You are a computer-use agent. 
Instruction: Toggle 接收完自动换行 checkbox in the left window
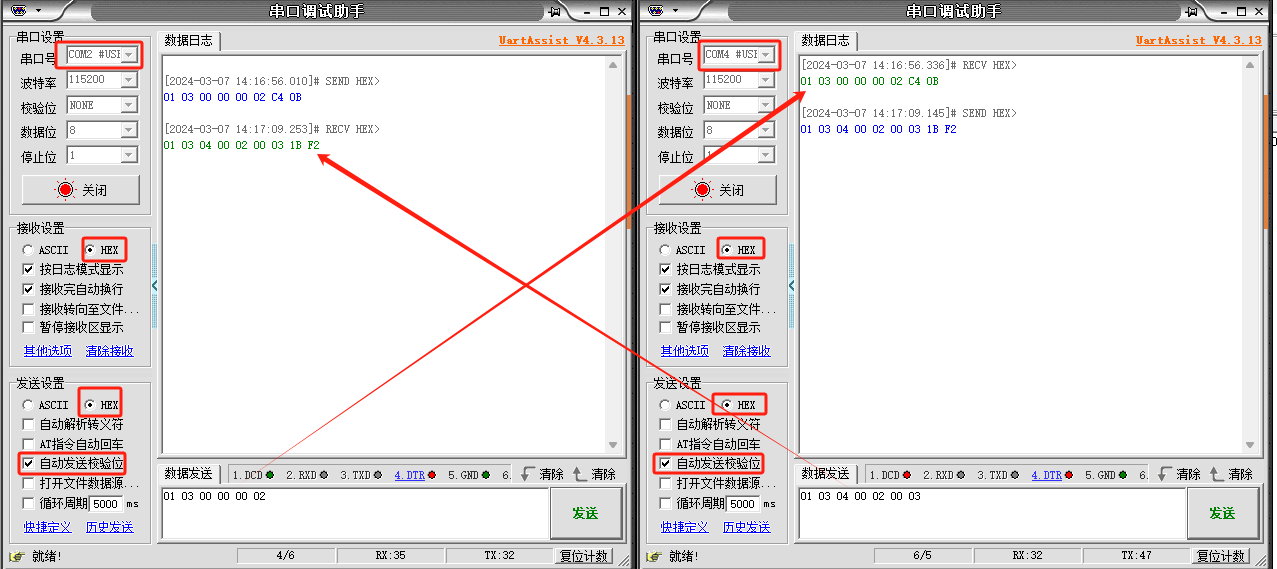pyautogui.click(x=29, y=289)
